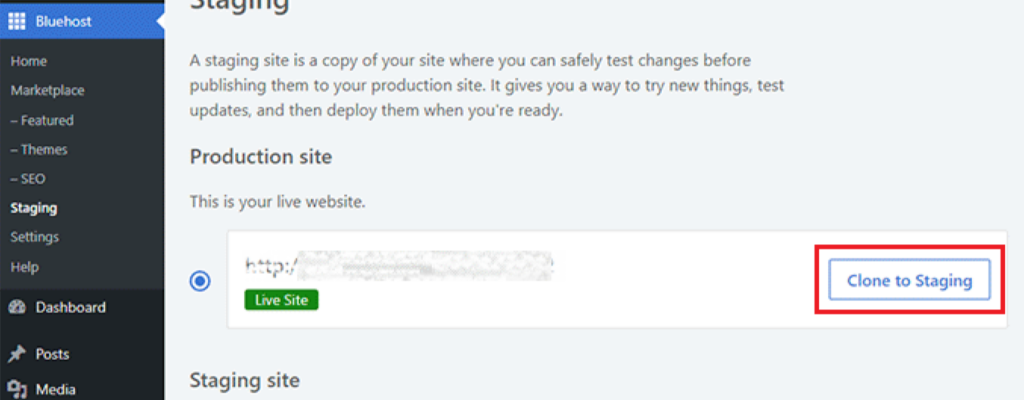Image resolution: width=1024 pixels, height=400 pixels.
Task: Click the Posts pushpin icon
Action: coord(17,354)
